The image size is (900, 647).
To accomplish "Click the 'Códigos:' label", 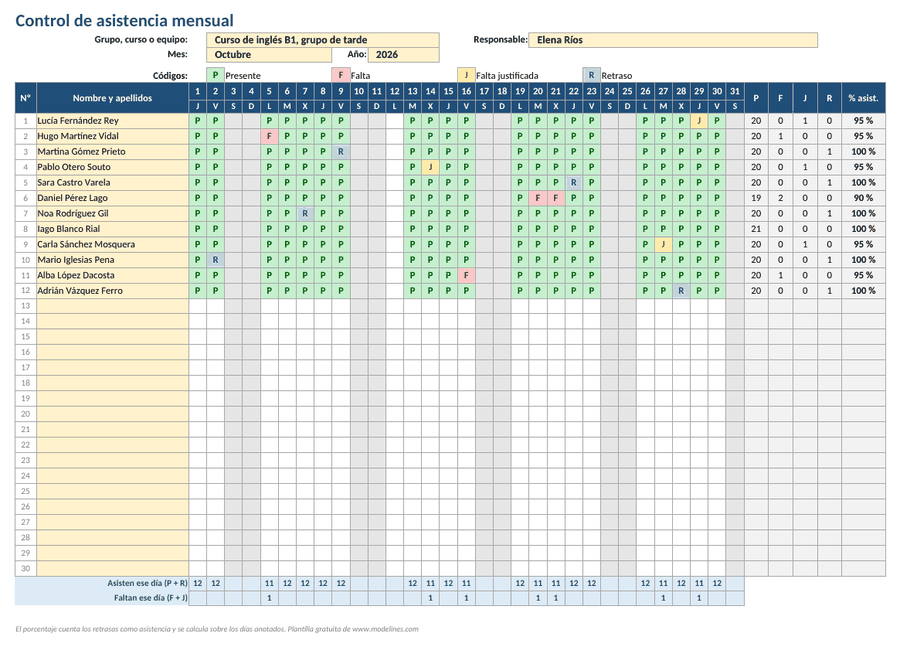I will [170, 76].
